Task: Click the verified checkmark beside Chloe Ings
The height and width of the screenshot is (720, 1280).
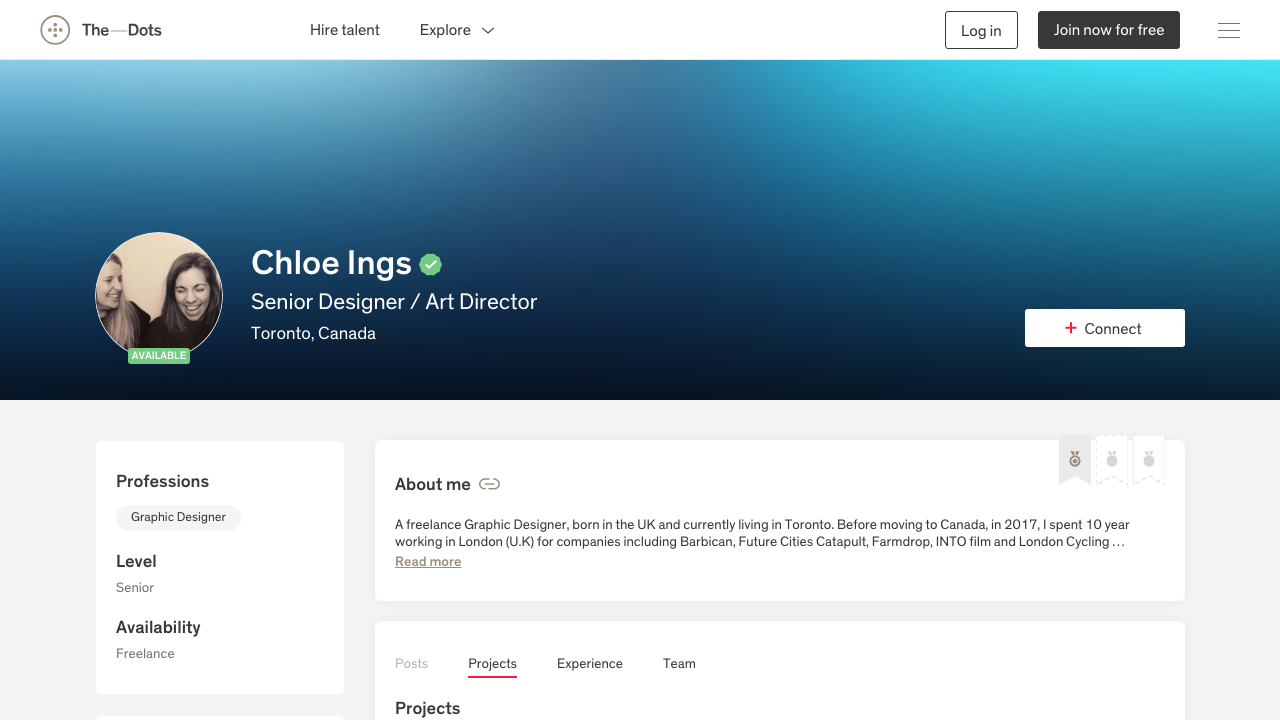Action: coord(430,264)
